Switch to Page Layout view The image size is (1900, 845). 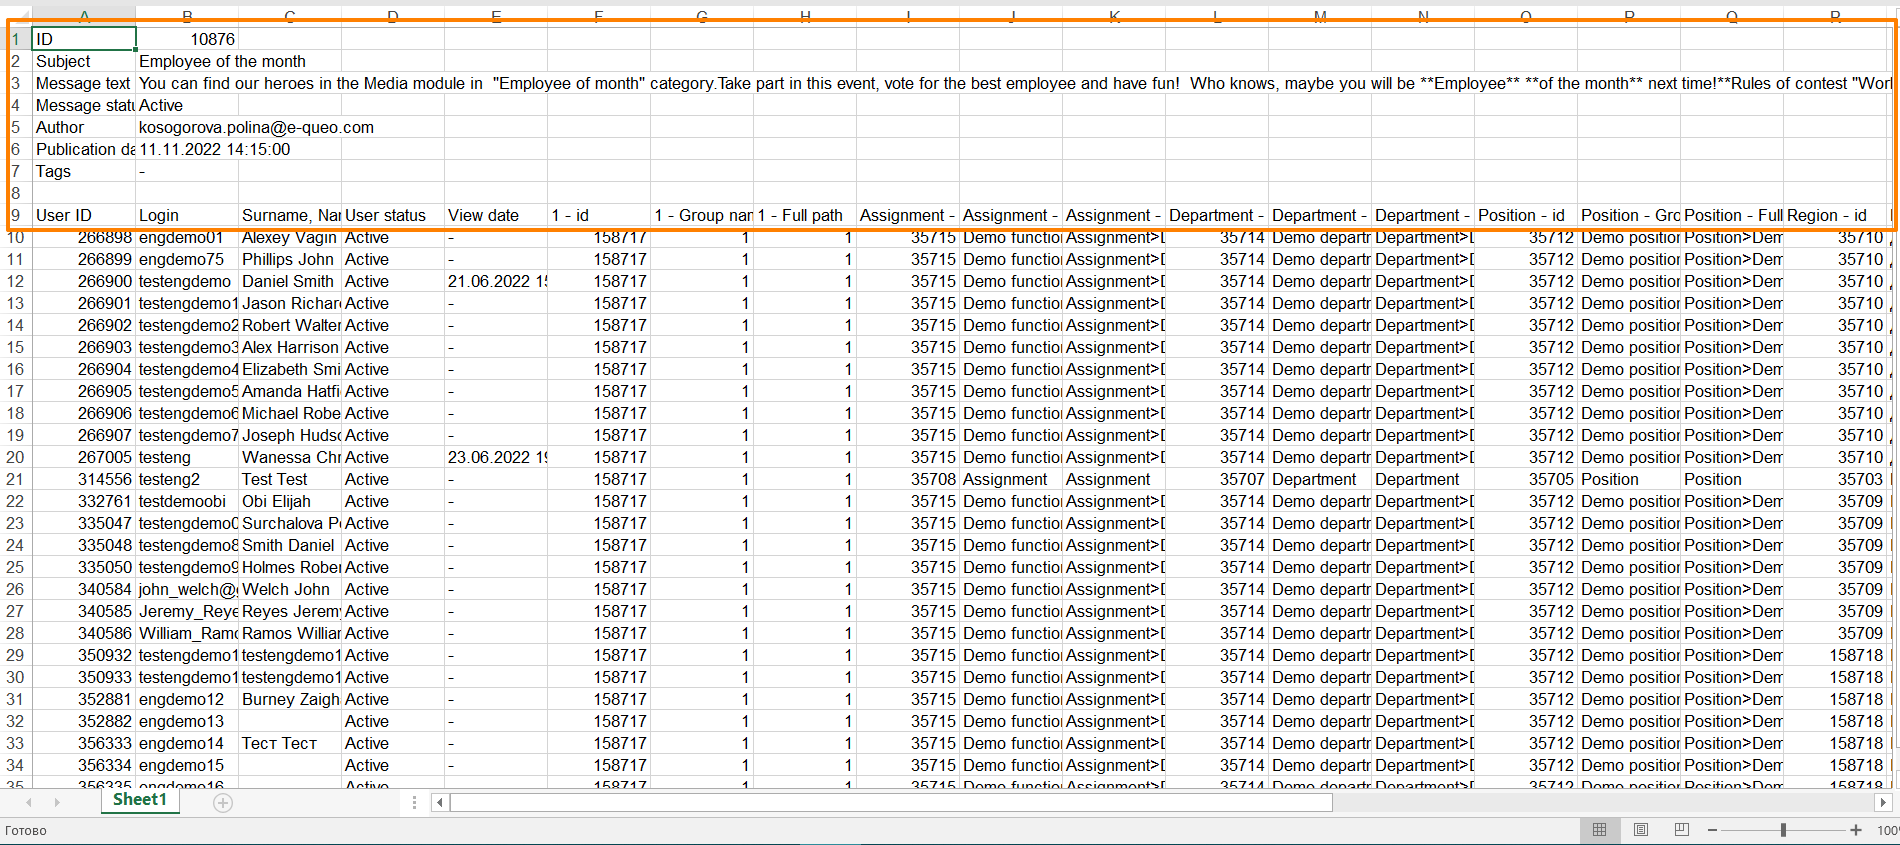1641,830
